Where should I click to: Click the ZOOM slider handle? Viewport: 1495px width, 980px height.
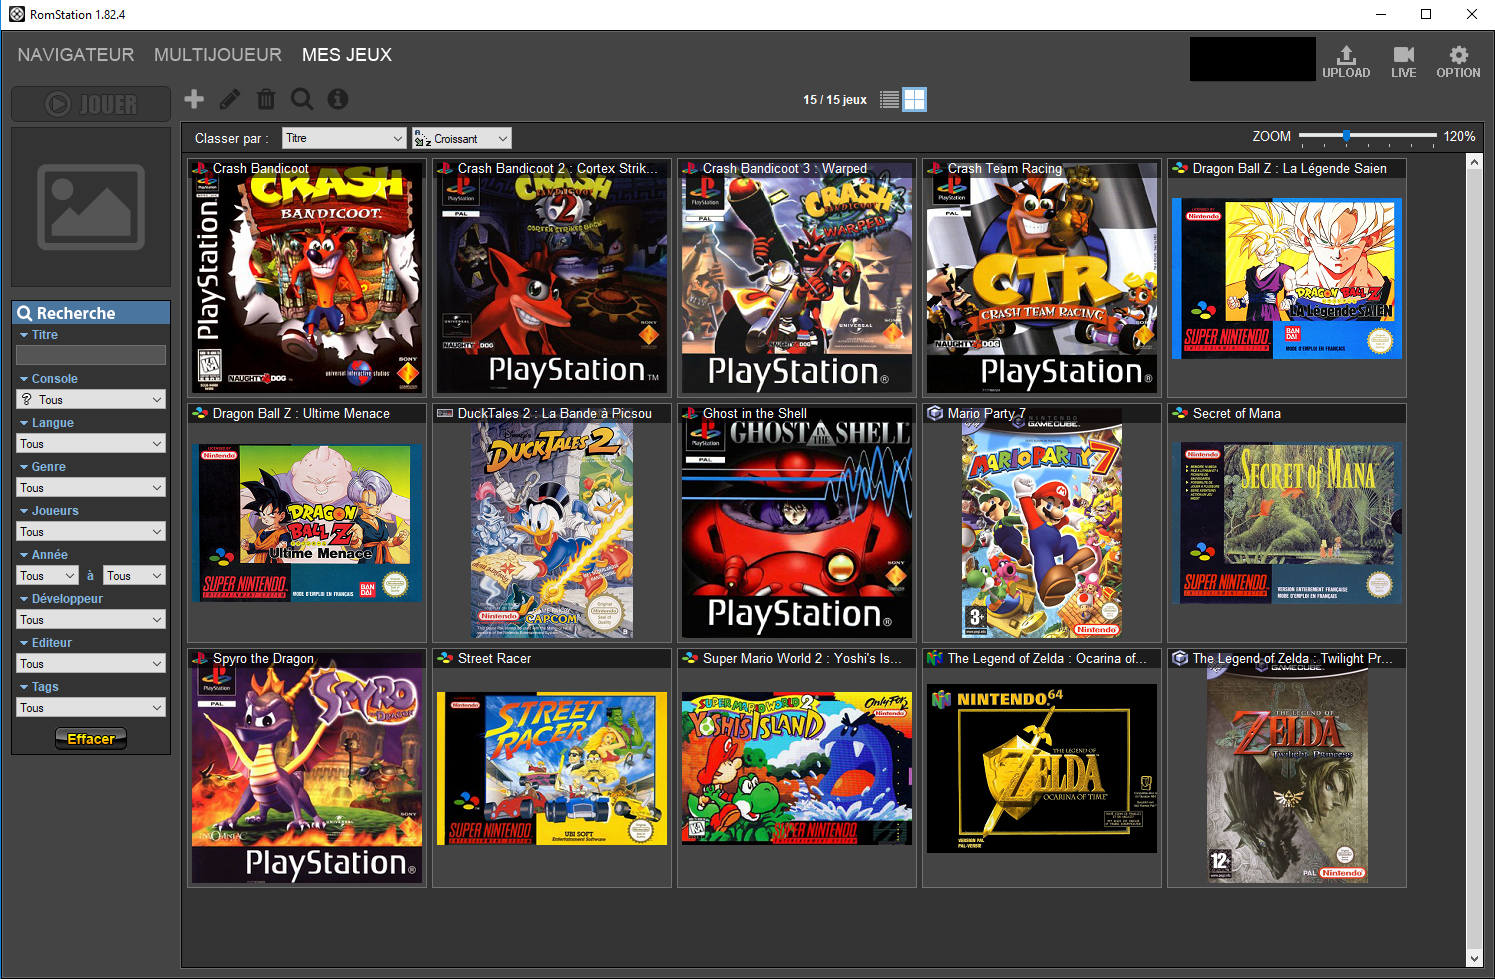[x=1346, y=136]
